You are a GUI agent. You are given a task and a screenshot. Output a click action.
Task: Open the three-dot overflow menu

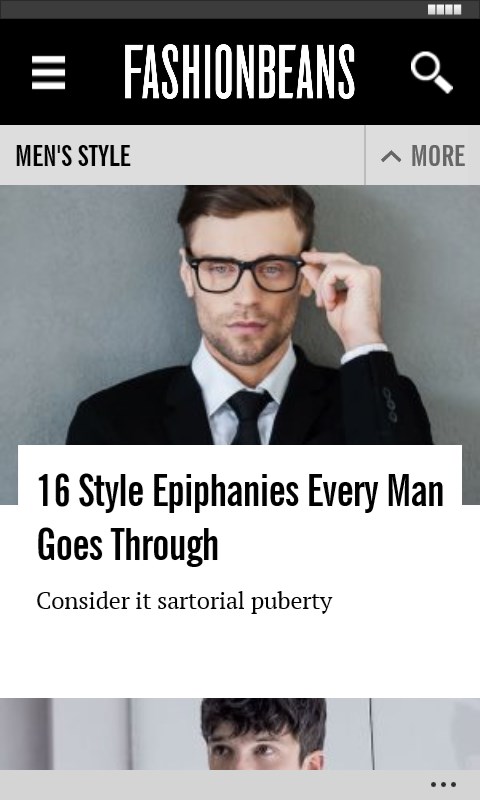[443, 785]
